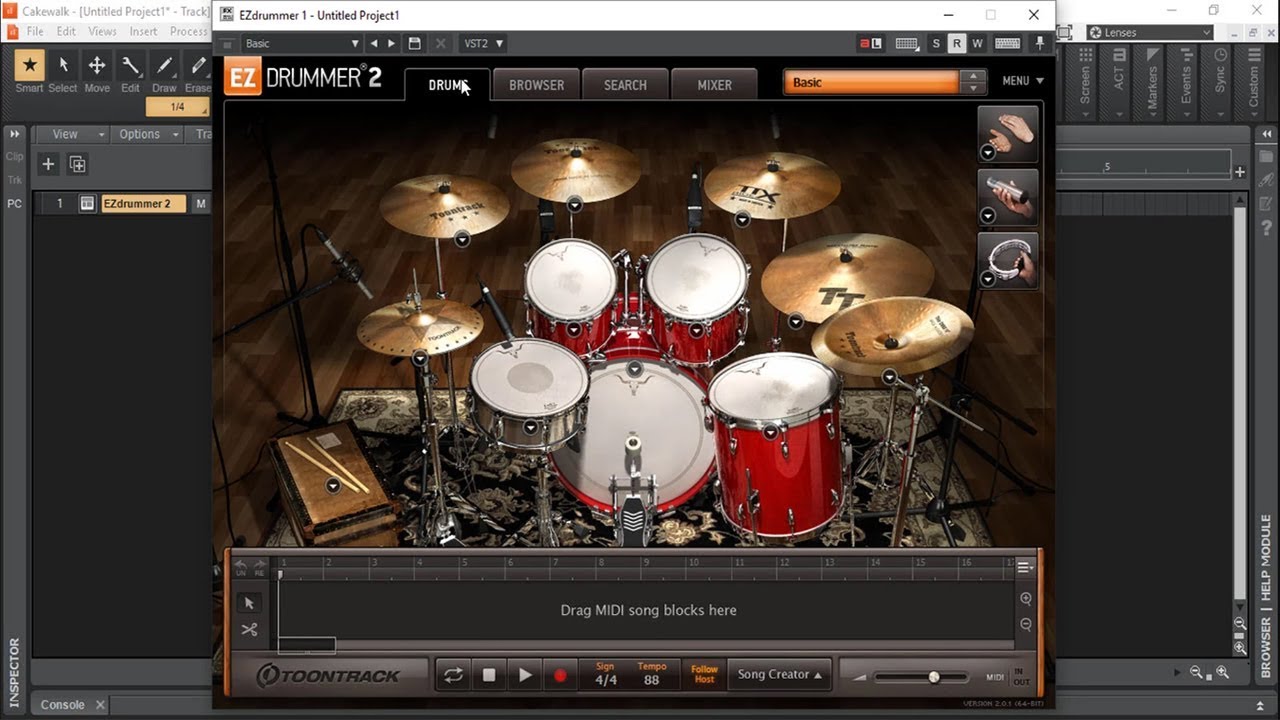The image size is (1280, 720).
Task: Toggle the Follow Host button
Action: pyautogui.click(x=704, y=675)
